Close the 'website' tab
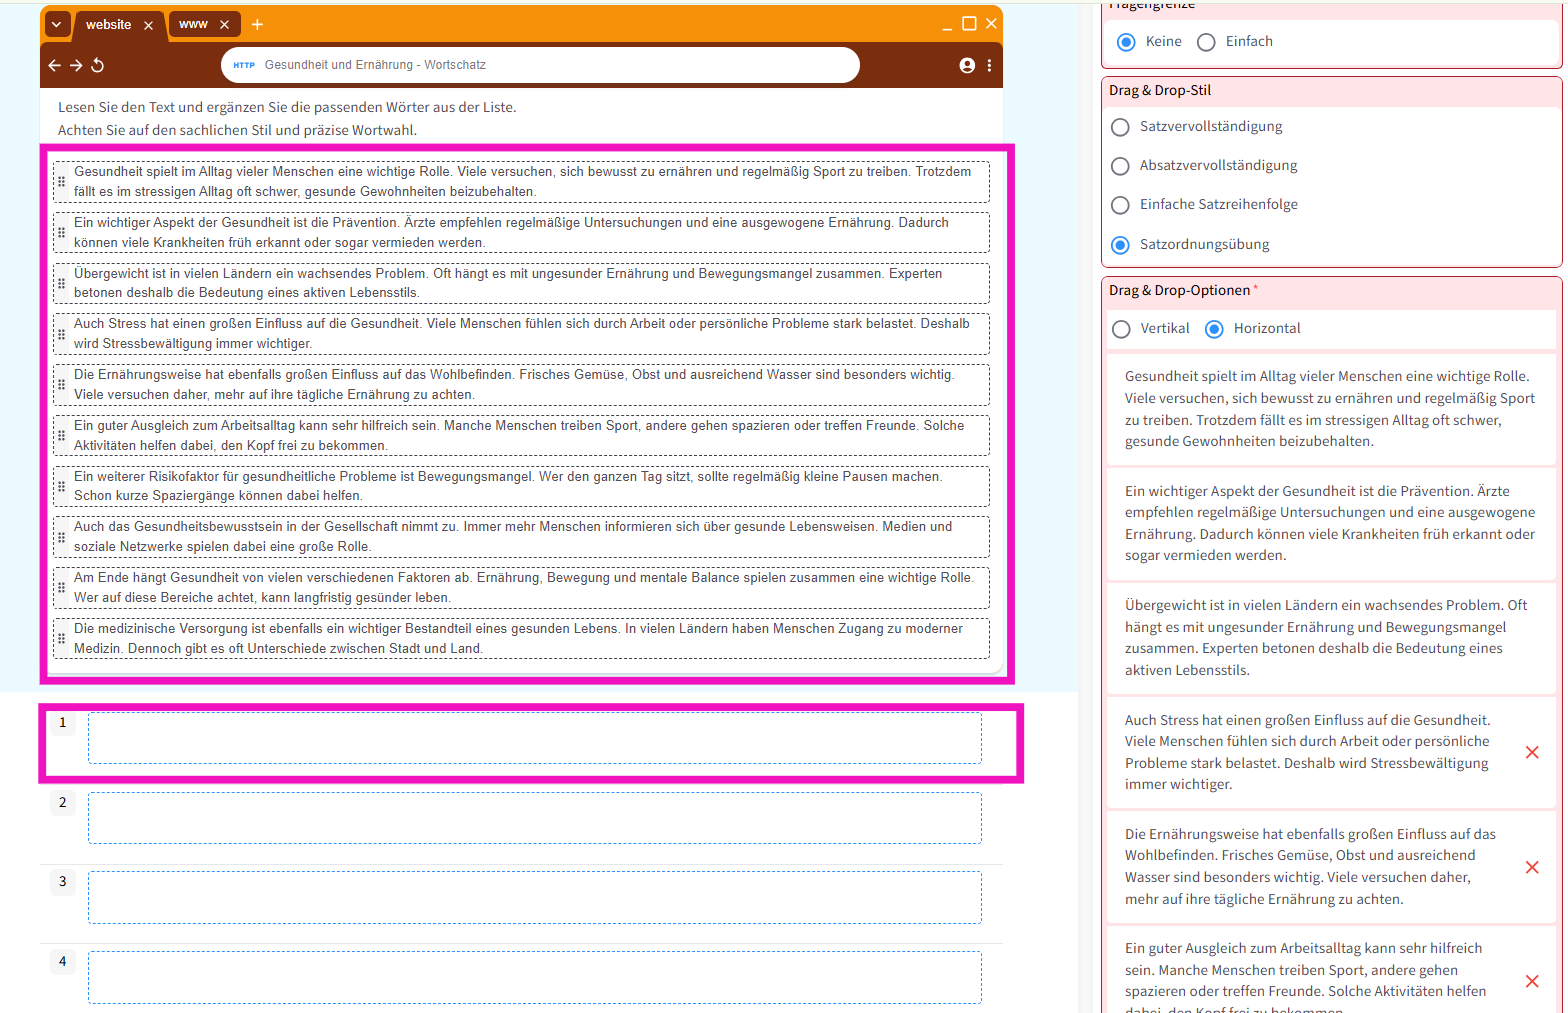This screenshot has height=1013, width=1568. tap(148, 25)
